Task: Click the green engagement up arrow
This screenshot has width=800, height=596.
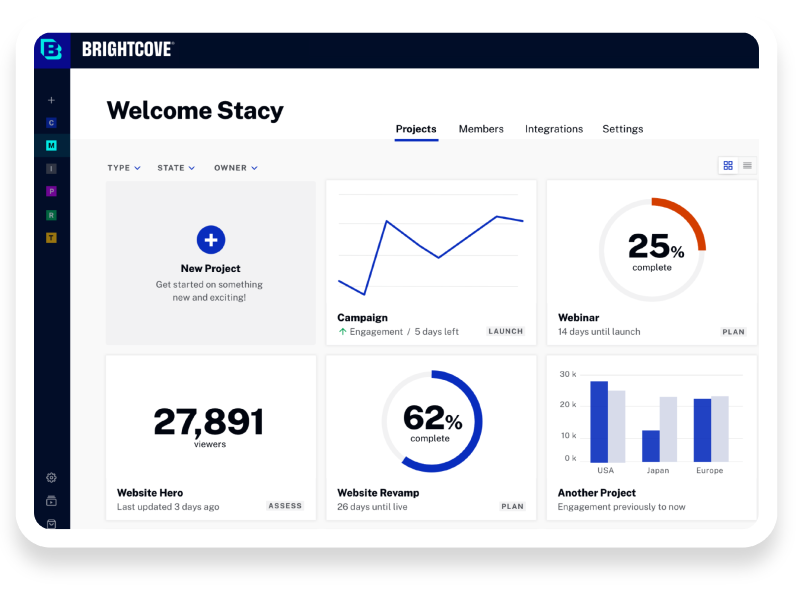Action: point(342,332)
